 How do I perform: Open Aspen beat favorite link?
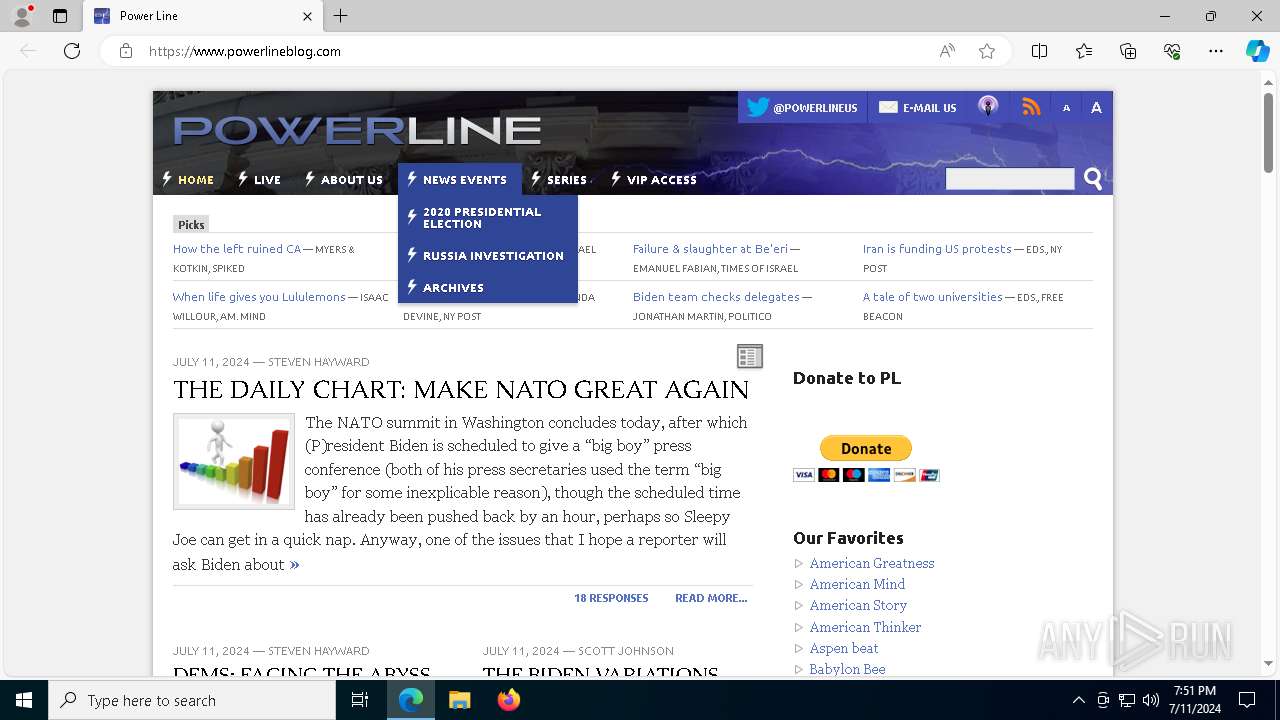click(844, 648)
